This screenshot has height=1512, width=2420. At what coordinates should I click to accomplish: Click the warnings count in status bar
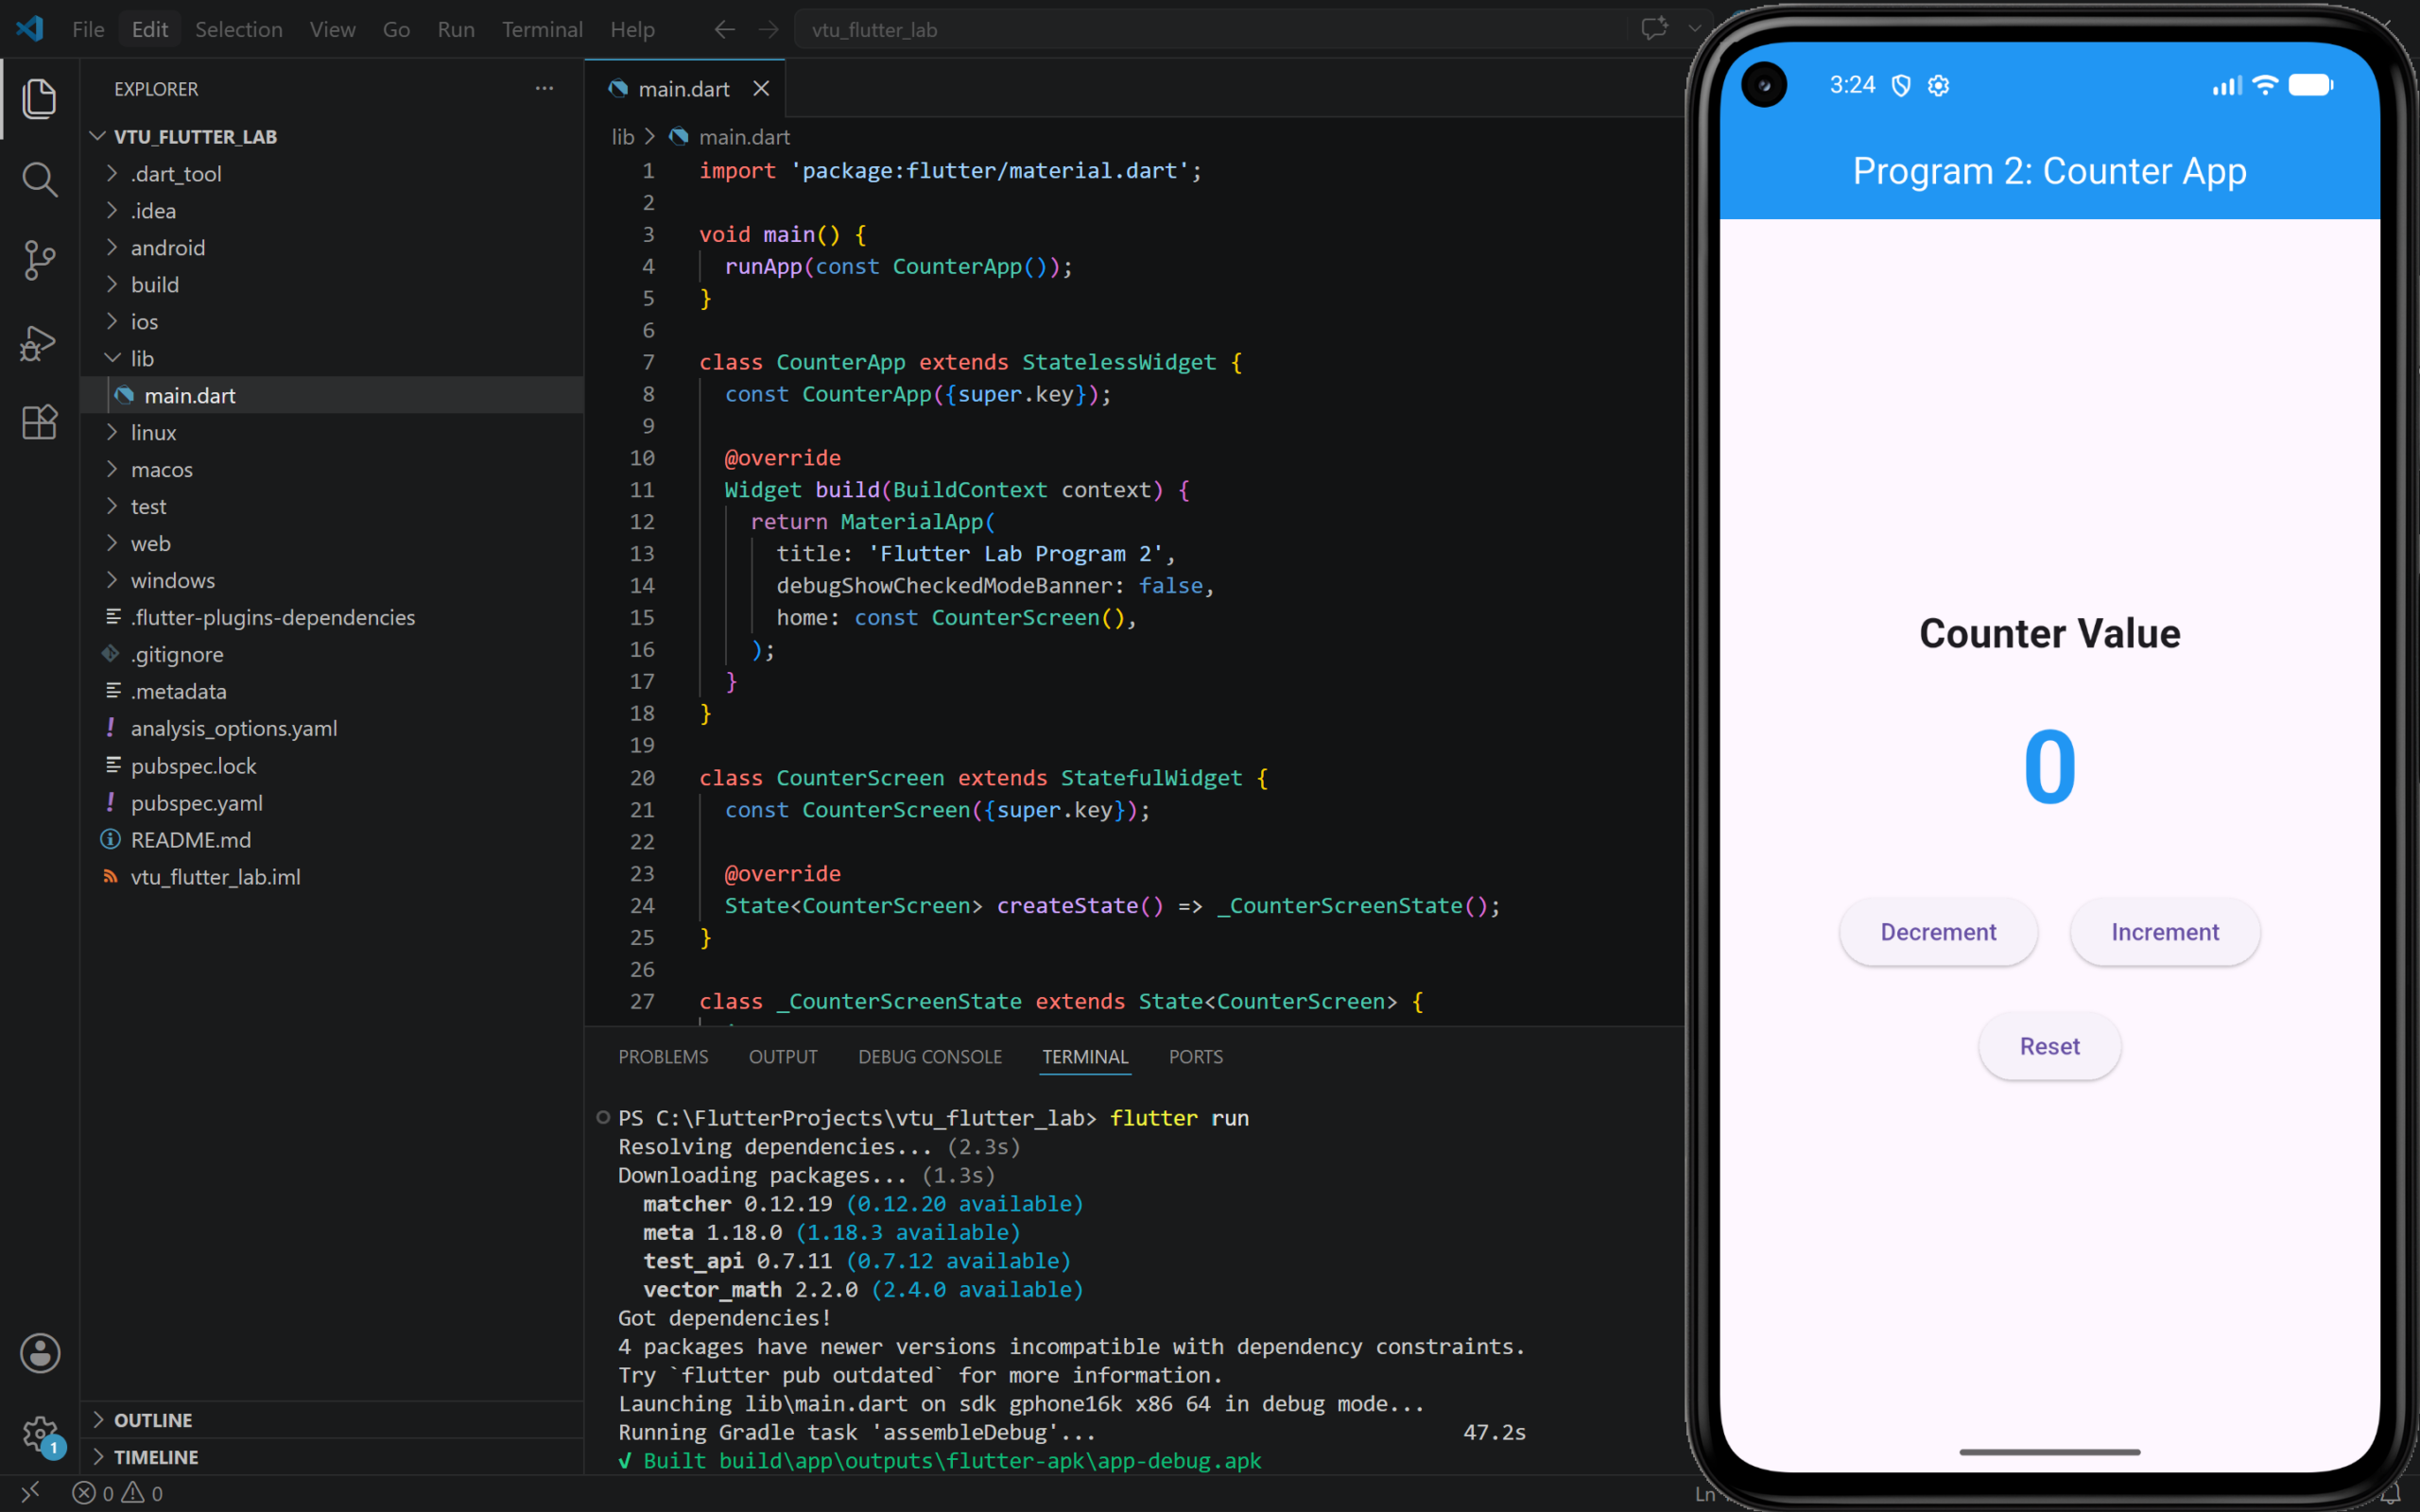142,1493
